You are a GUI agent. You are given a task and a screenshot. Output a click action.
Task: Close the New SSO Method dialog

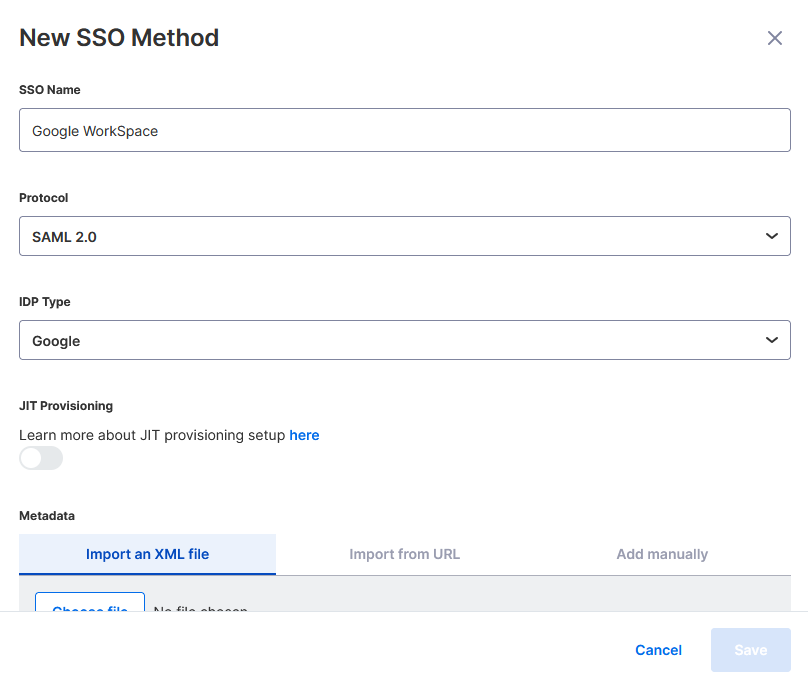coord(775,38)
